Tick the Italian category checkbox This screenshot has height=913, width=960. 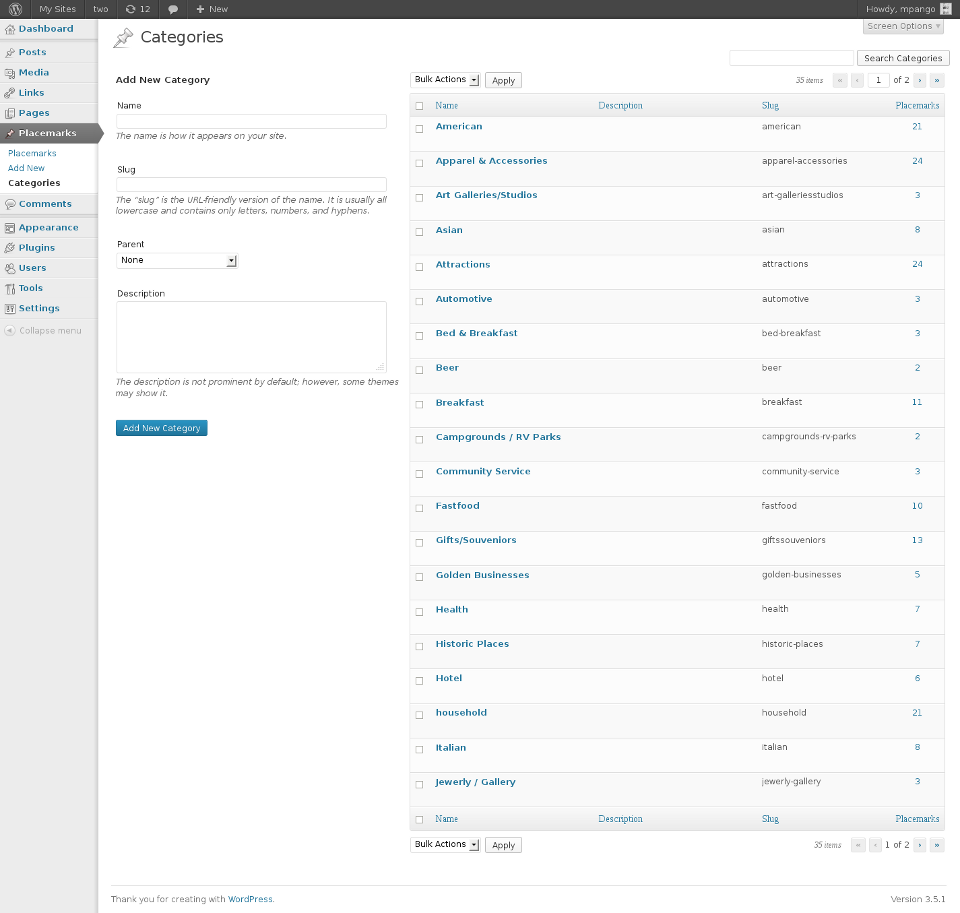(419, 750)
